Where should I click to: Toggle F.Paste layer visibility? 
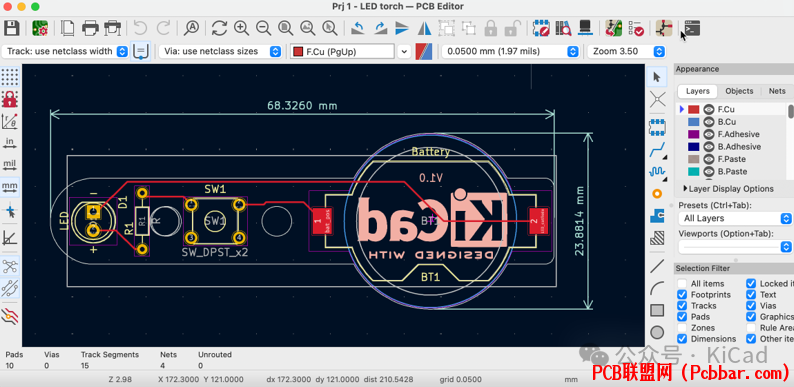708,159
